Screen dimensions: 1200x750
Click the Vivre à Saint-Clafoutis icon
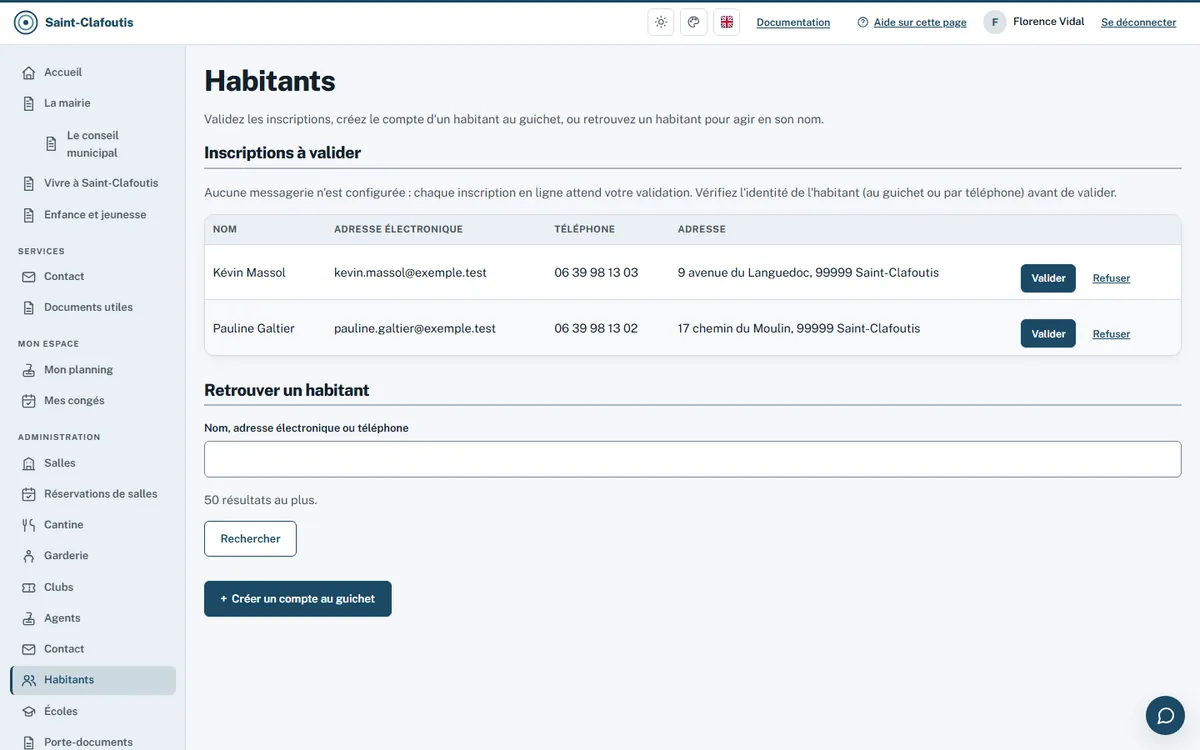[x=29, y=184]
